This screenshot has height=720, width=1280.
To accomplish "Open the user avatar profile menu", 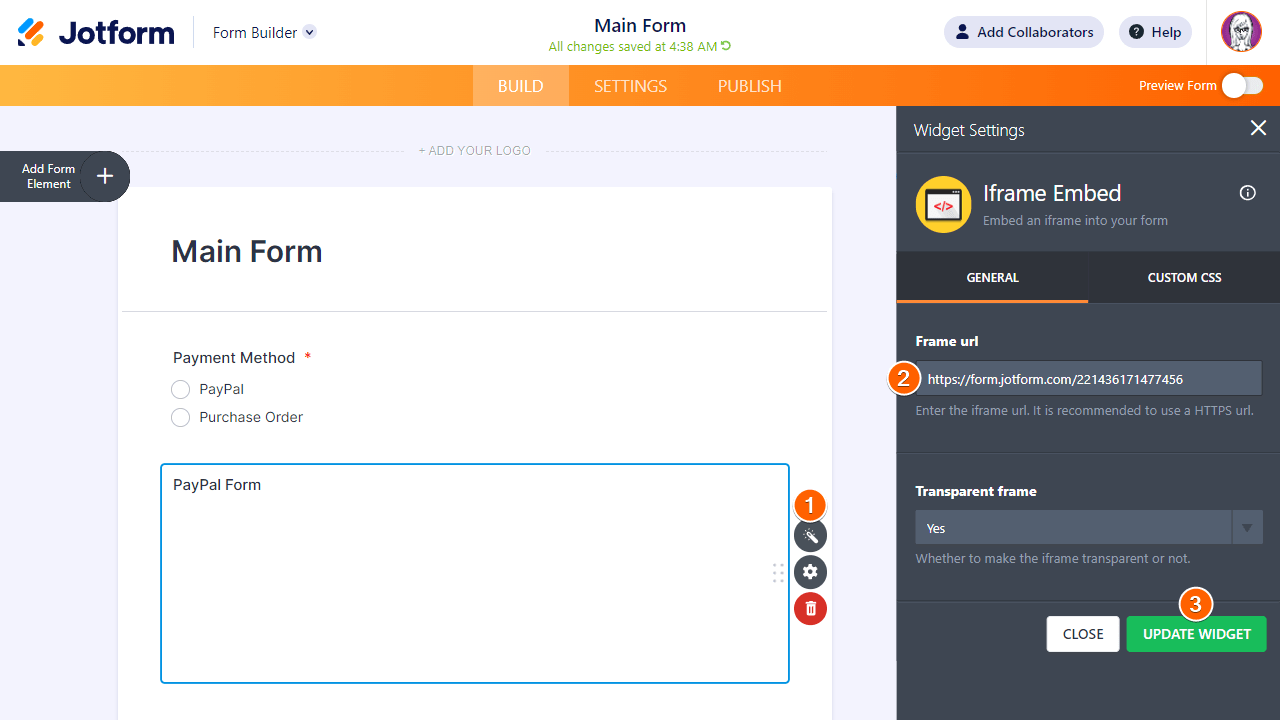I will tap(1241, 32).
